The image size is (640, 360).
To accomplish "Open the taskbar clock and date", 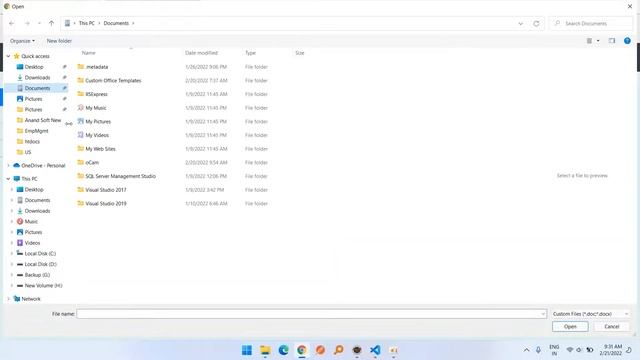I will (611, 350).
